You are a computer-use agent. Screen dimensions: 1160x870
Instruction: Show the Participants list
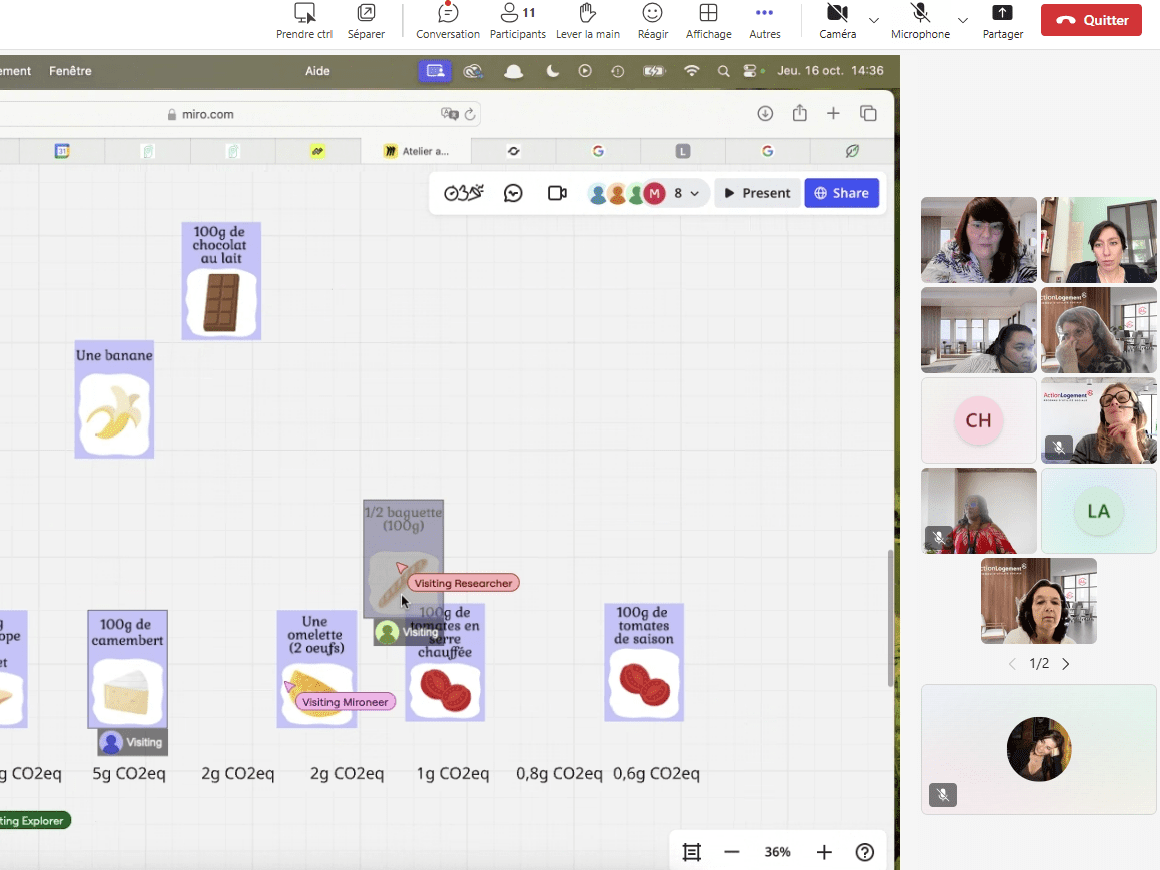point(517,21)
